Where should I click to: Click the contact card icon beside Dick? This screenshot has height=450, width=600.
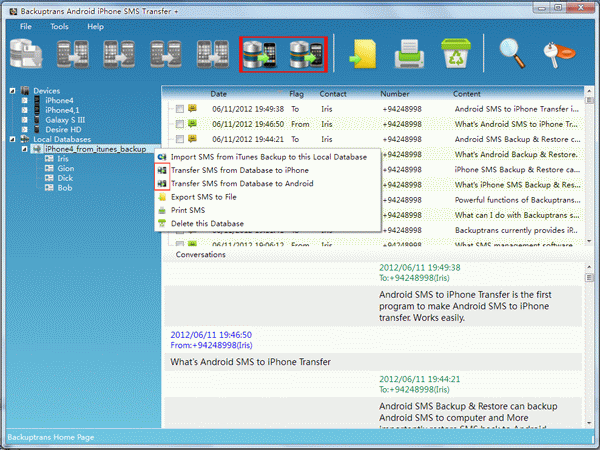pyautogui.click(x=49, y=178)
